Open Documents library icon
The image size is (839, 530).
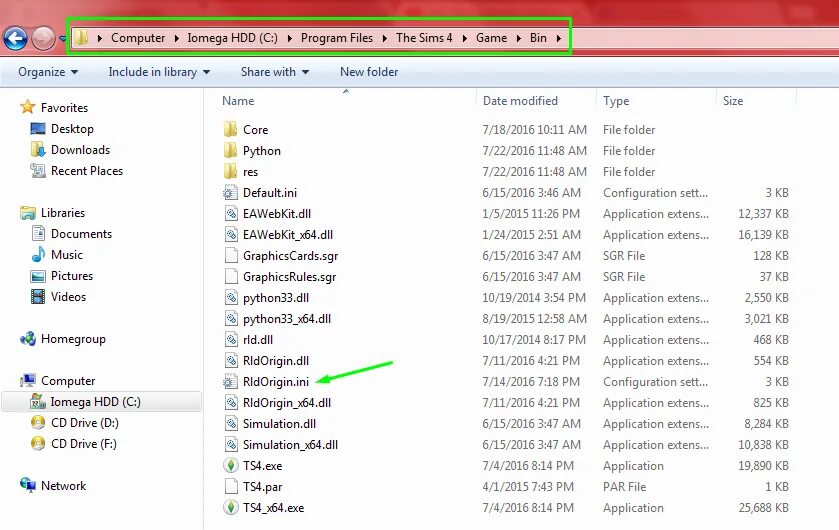coord(38,233)
